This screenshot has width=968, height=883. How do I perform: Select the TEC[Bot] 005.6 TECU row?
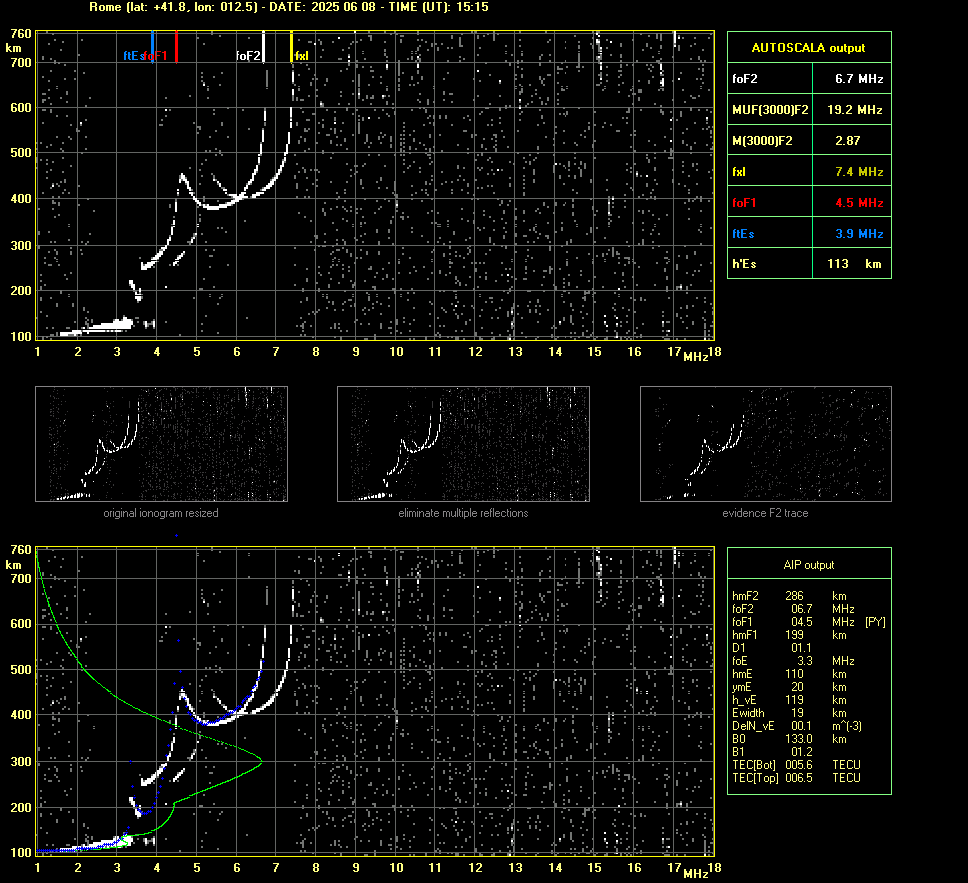pyautogui.click(x=796, y=764)
